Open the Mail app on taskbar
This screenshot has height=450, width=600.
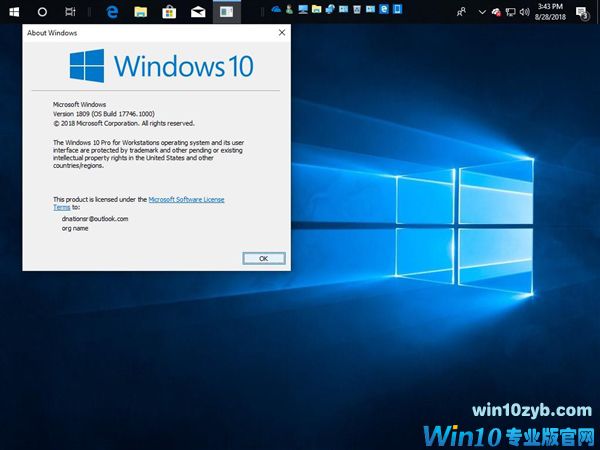pos(198,12)
